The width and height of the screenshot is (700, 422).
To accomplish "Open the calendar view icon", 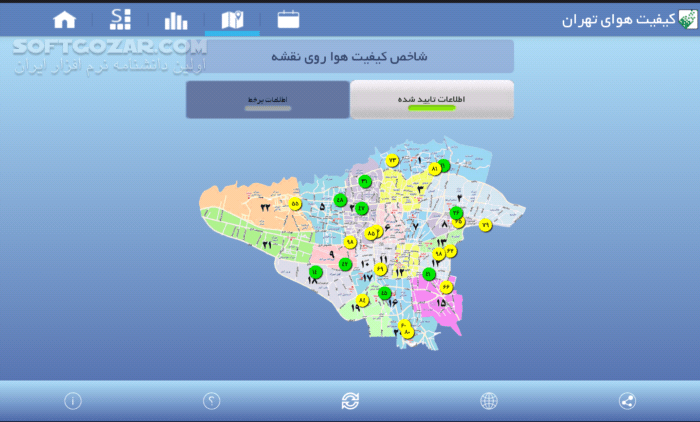I will pyautogui.click(x=288, y=20).
